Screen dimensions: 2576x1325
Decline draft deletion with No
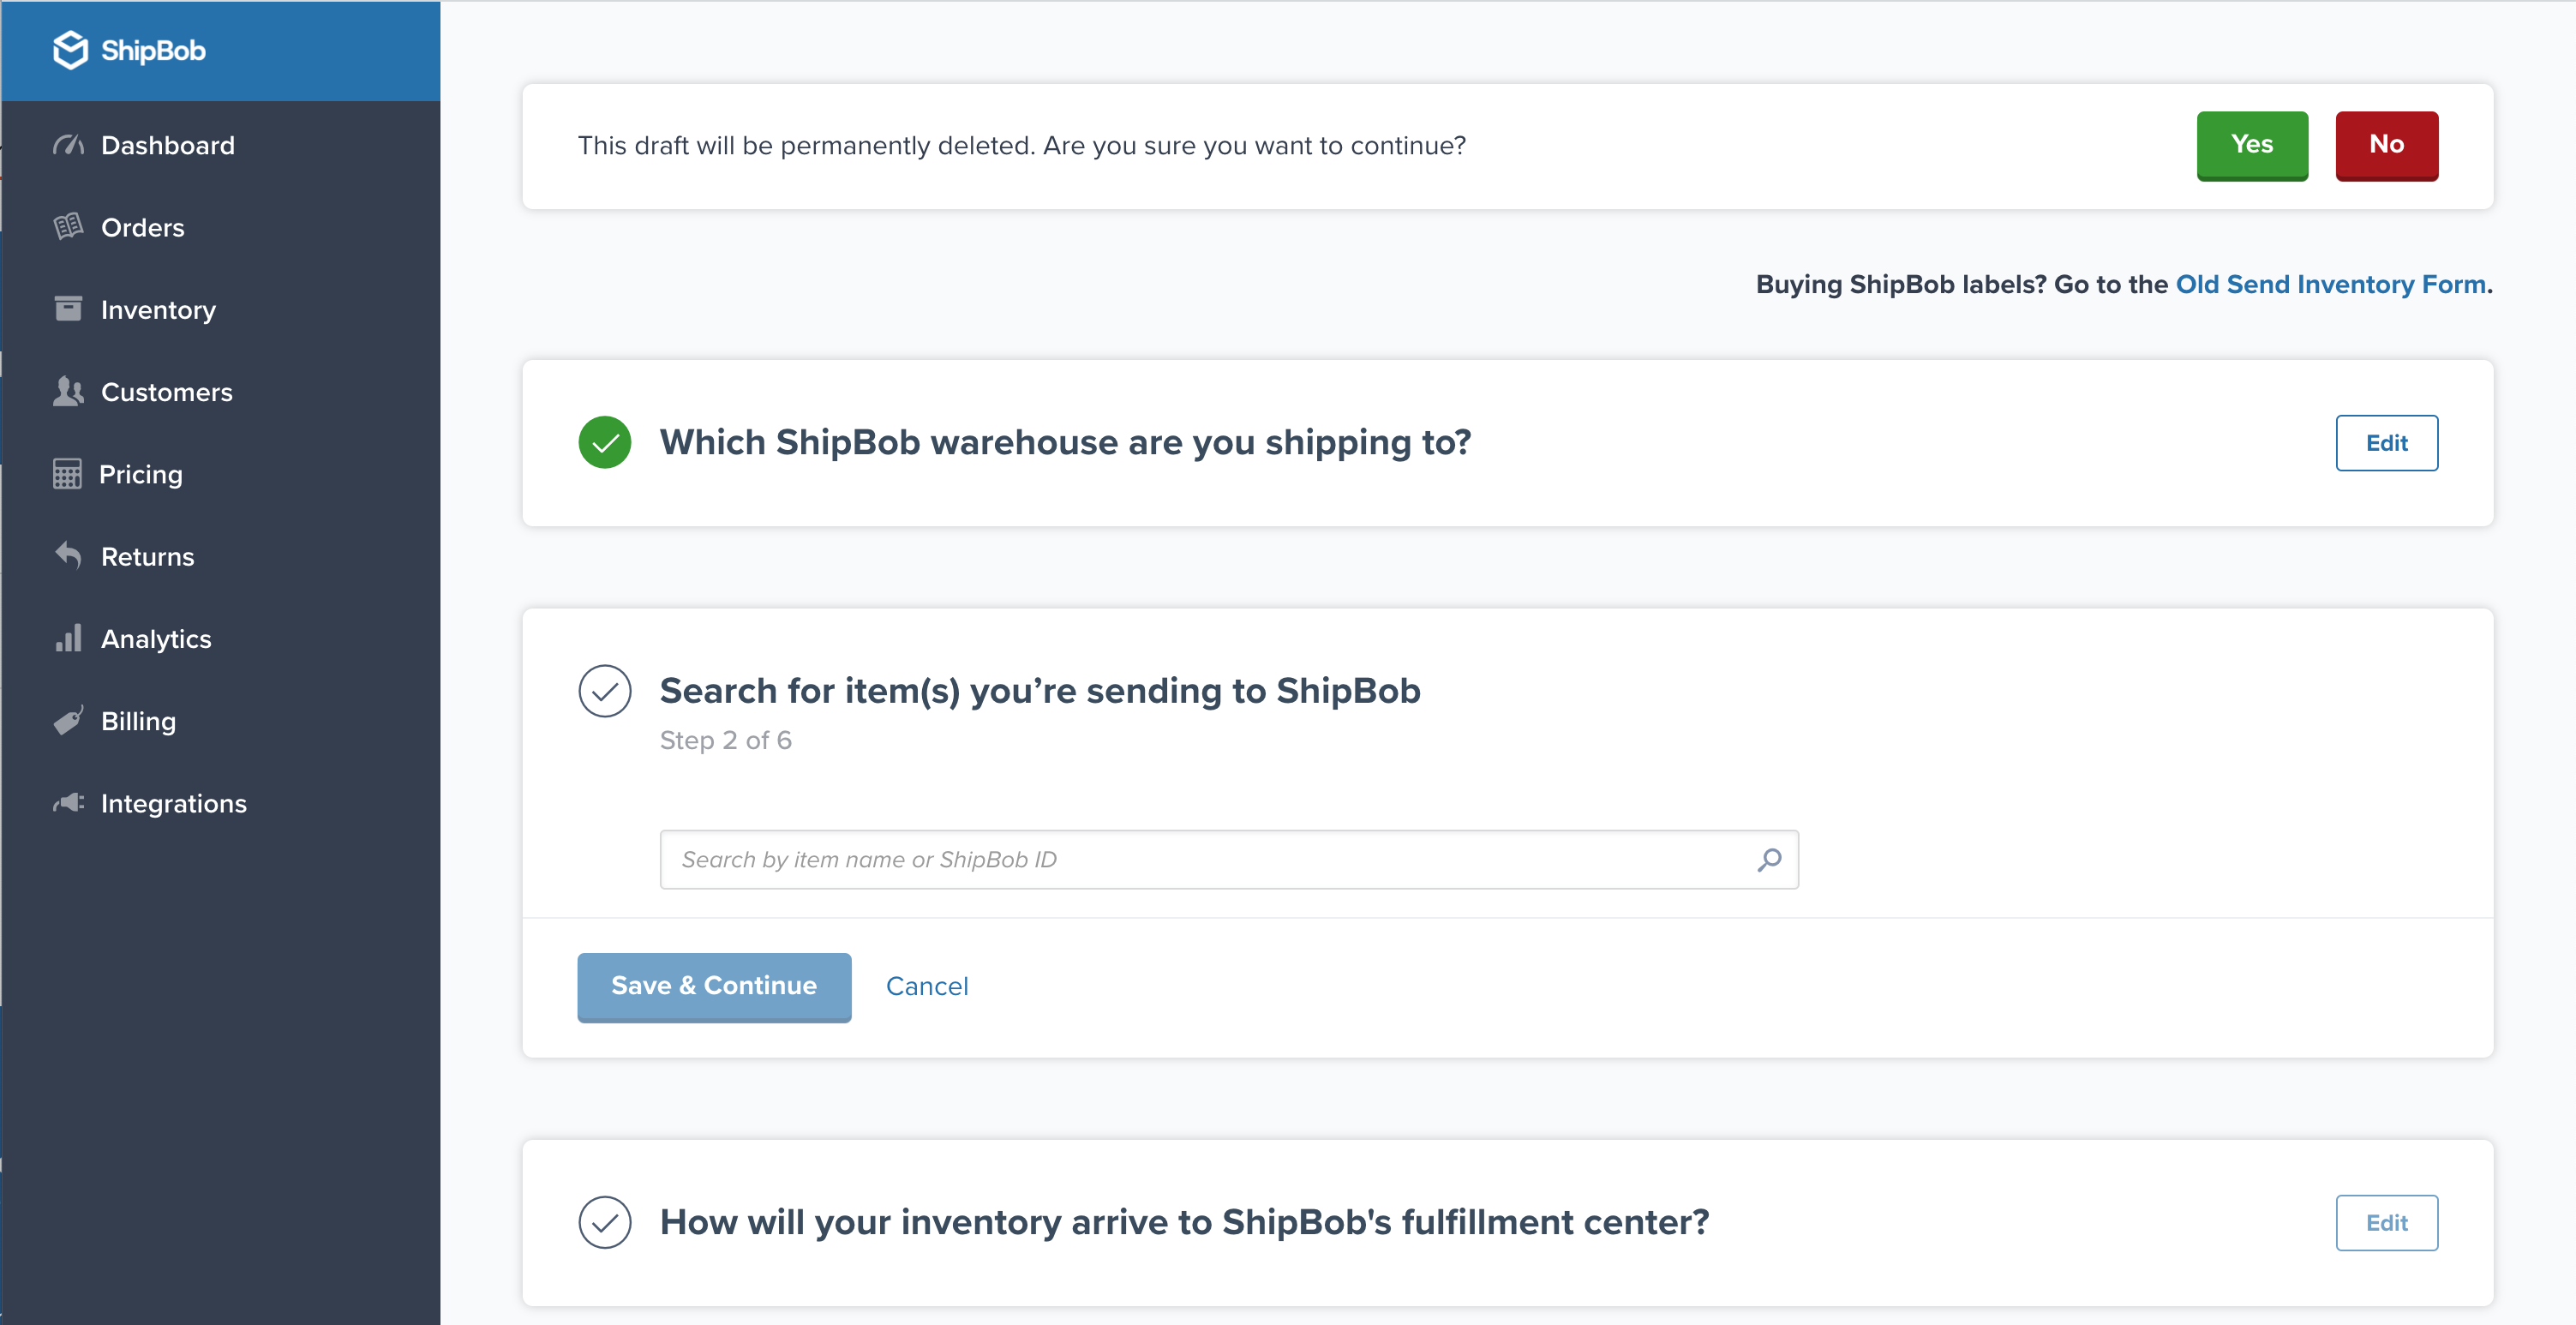[2387, 145]
